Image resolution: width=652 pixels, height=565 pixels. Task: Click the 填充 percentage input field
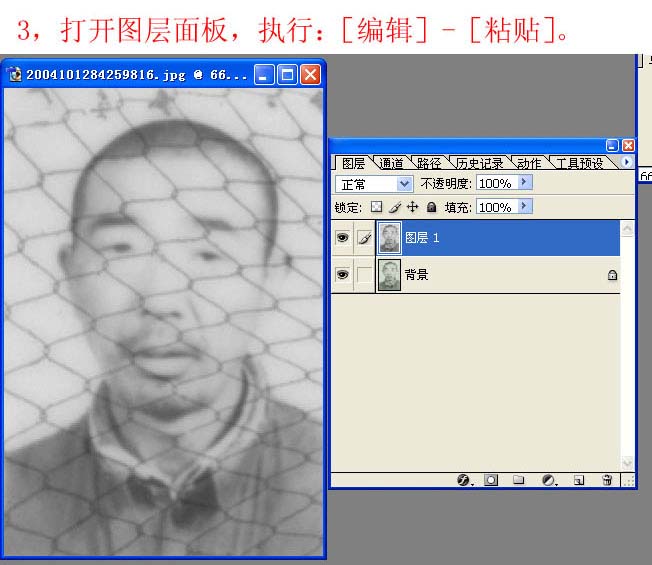(x=495, y=207)
